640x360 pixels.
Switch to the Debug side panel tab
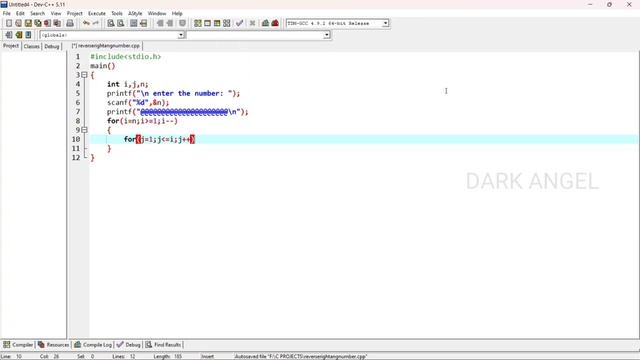pyautogui.click(x=52, y=47)
